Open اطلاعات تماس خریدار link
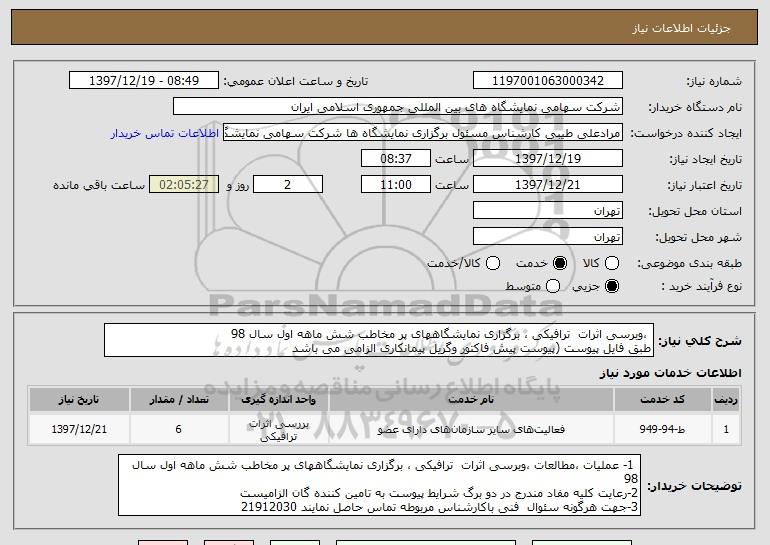 click(165, 133)
